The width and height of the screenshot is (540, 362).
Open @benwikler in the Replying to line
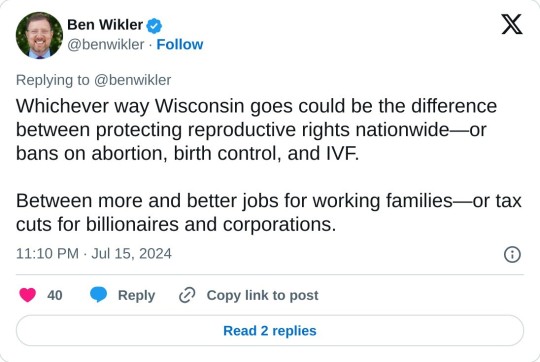click(133, 80)
